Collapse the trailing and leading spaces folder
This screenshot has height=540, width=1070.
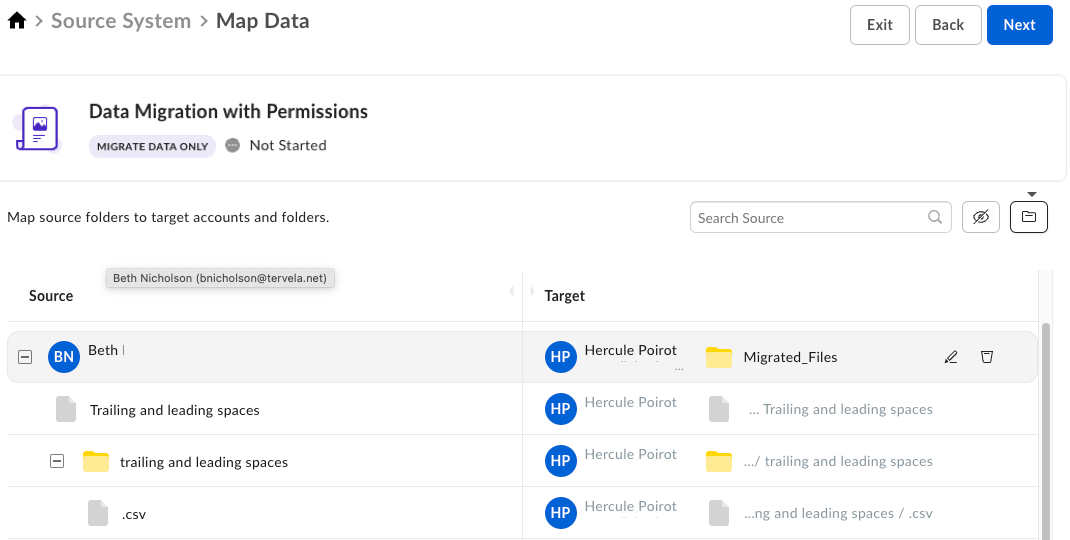pos(57,461)
